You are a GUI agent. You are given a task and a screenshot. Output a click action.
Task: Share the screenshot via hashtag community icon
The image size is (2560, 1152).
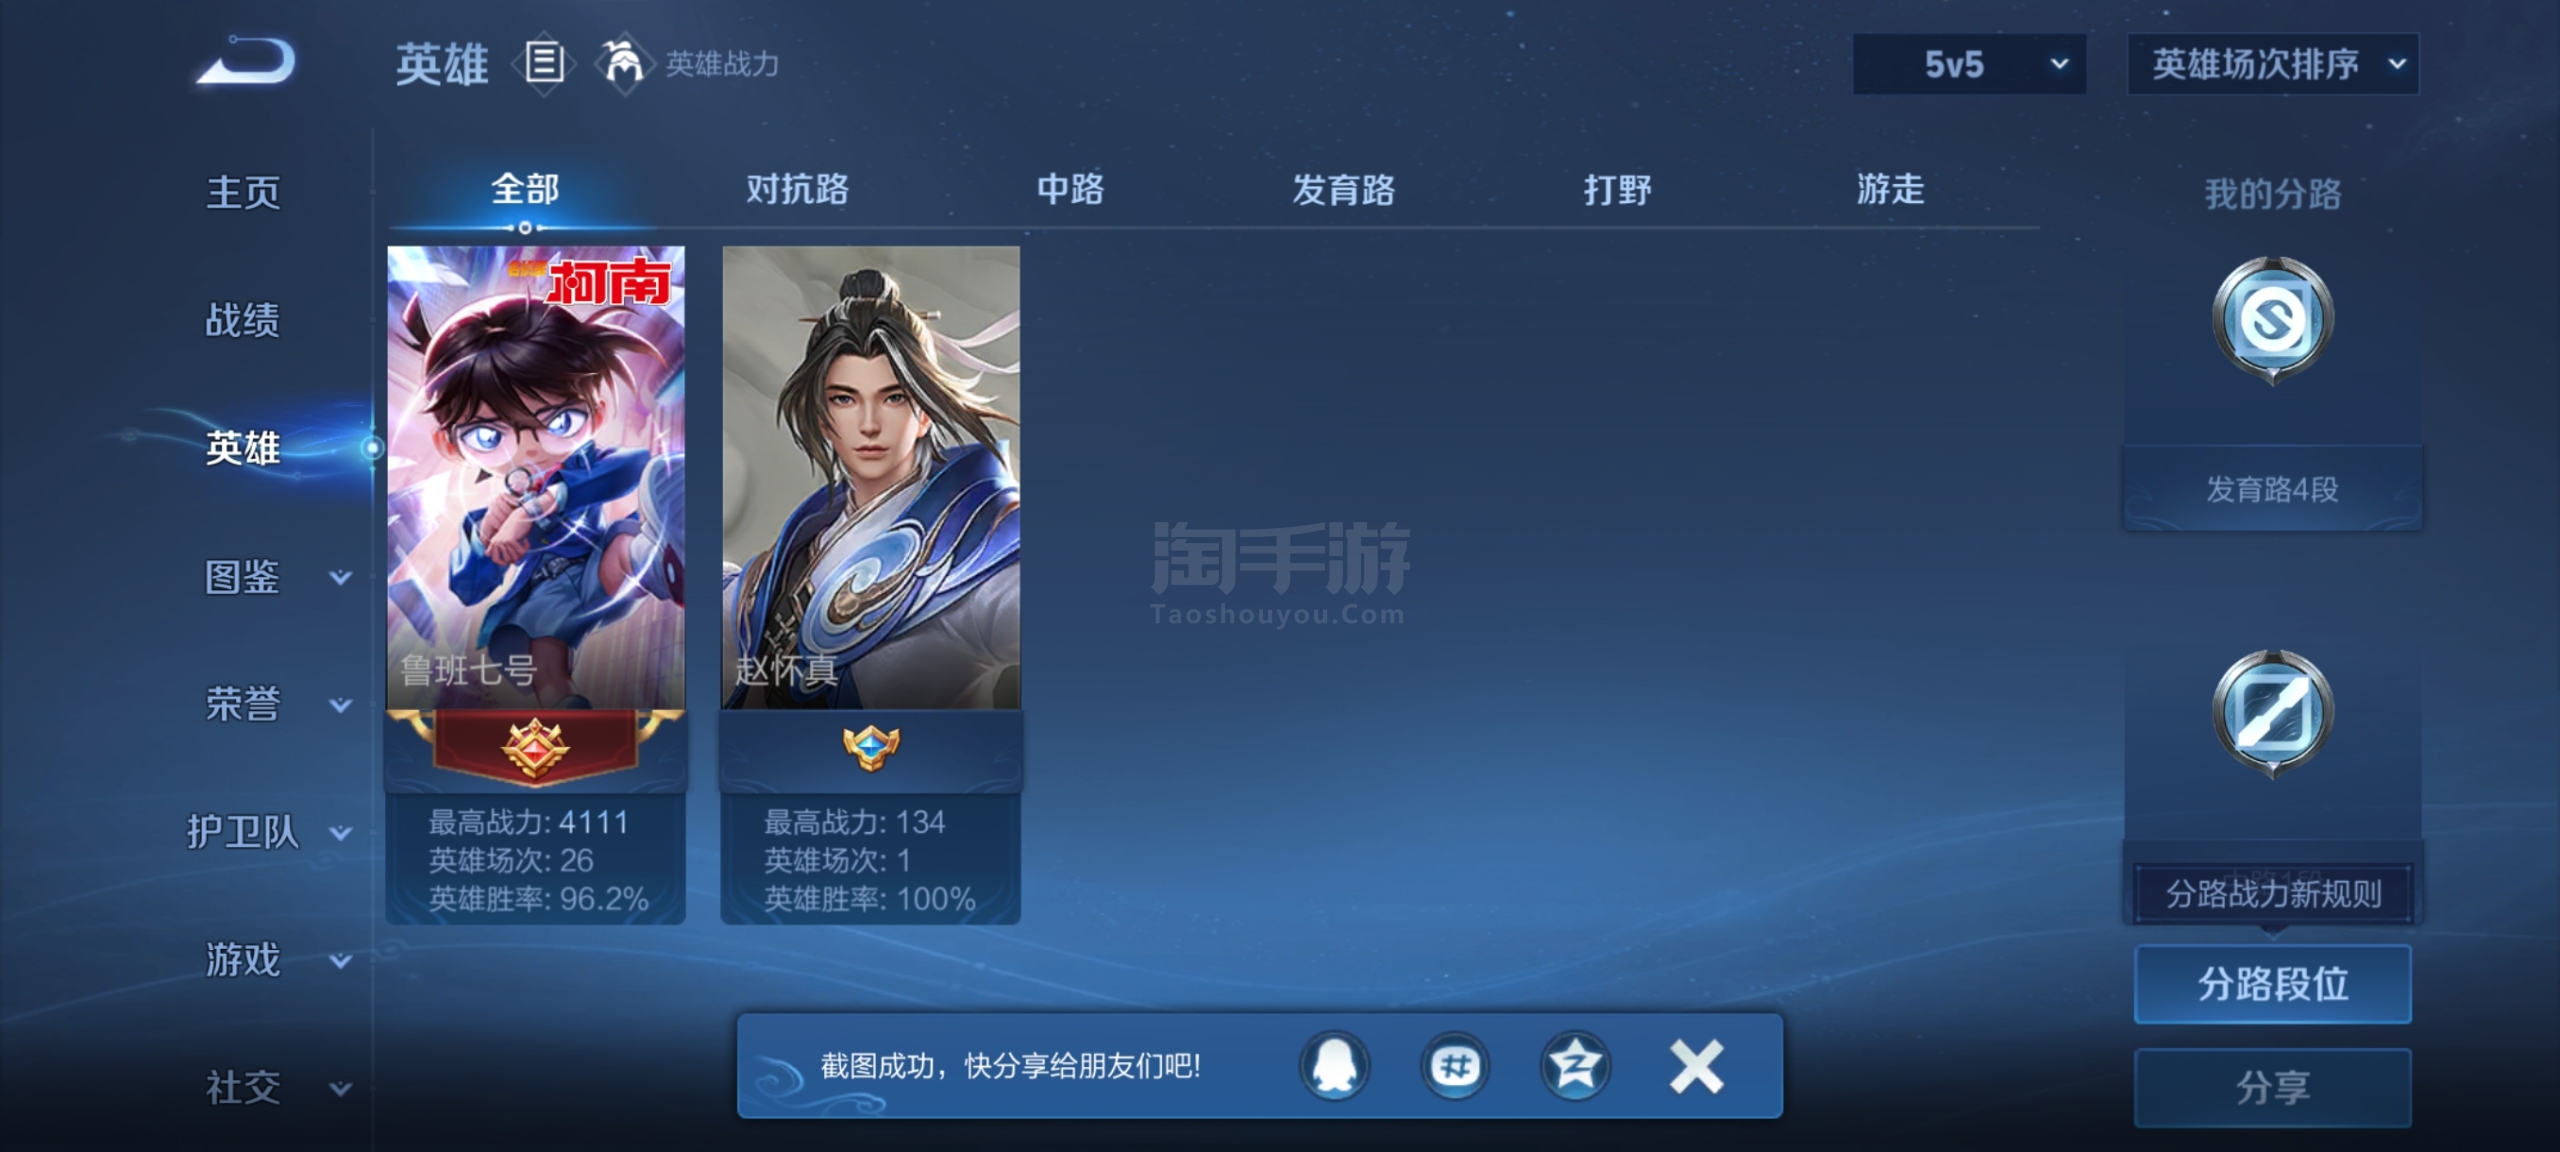tap(1455, 1066)
